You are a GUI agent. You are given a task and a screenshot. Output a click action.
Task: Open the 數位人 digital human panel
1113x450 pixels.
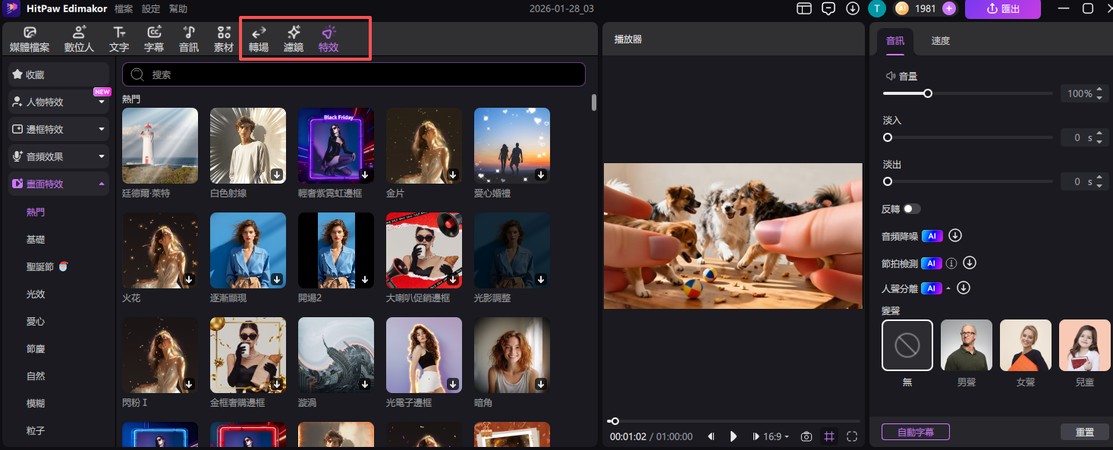tap(79, 39)
